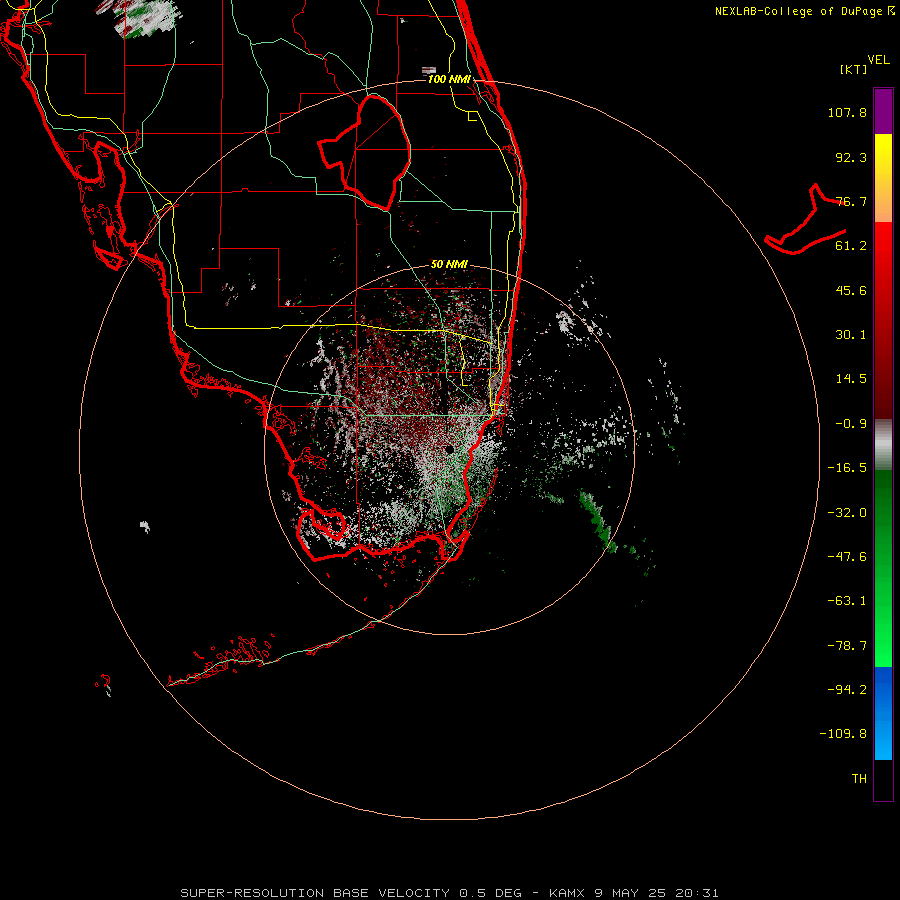Click the 14.5 velocity scale value

851,379
